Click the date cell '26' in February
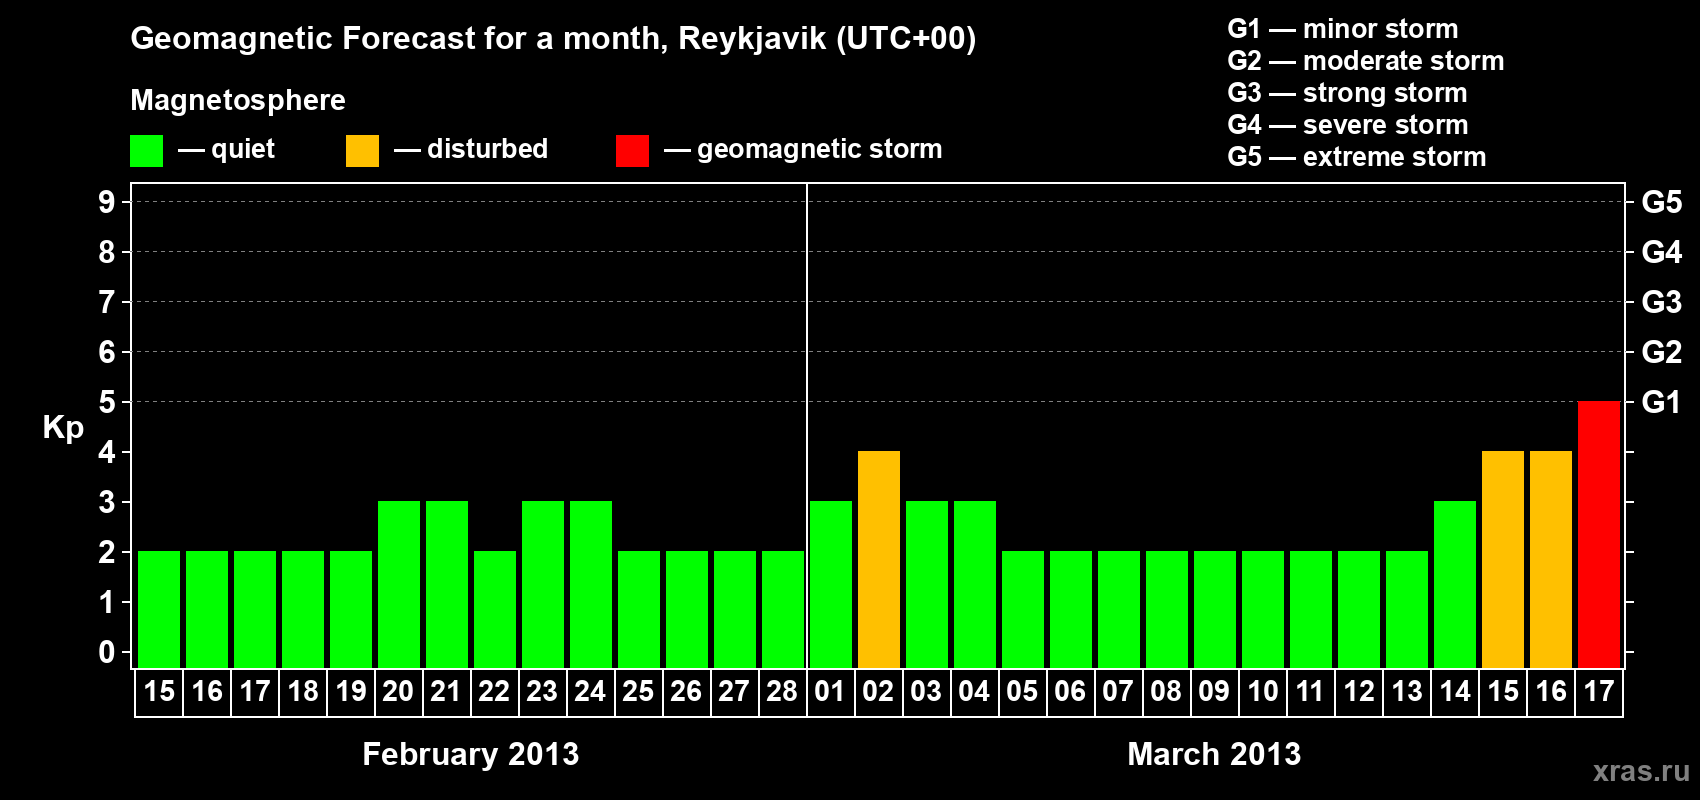This screenshot has height=800, width=1700. [686, 692]
